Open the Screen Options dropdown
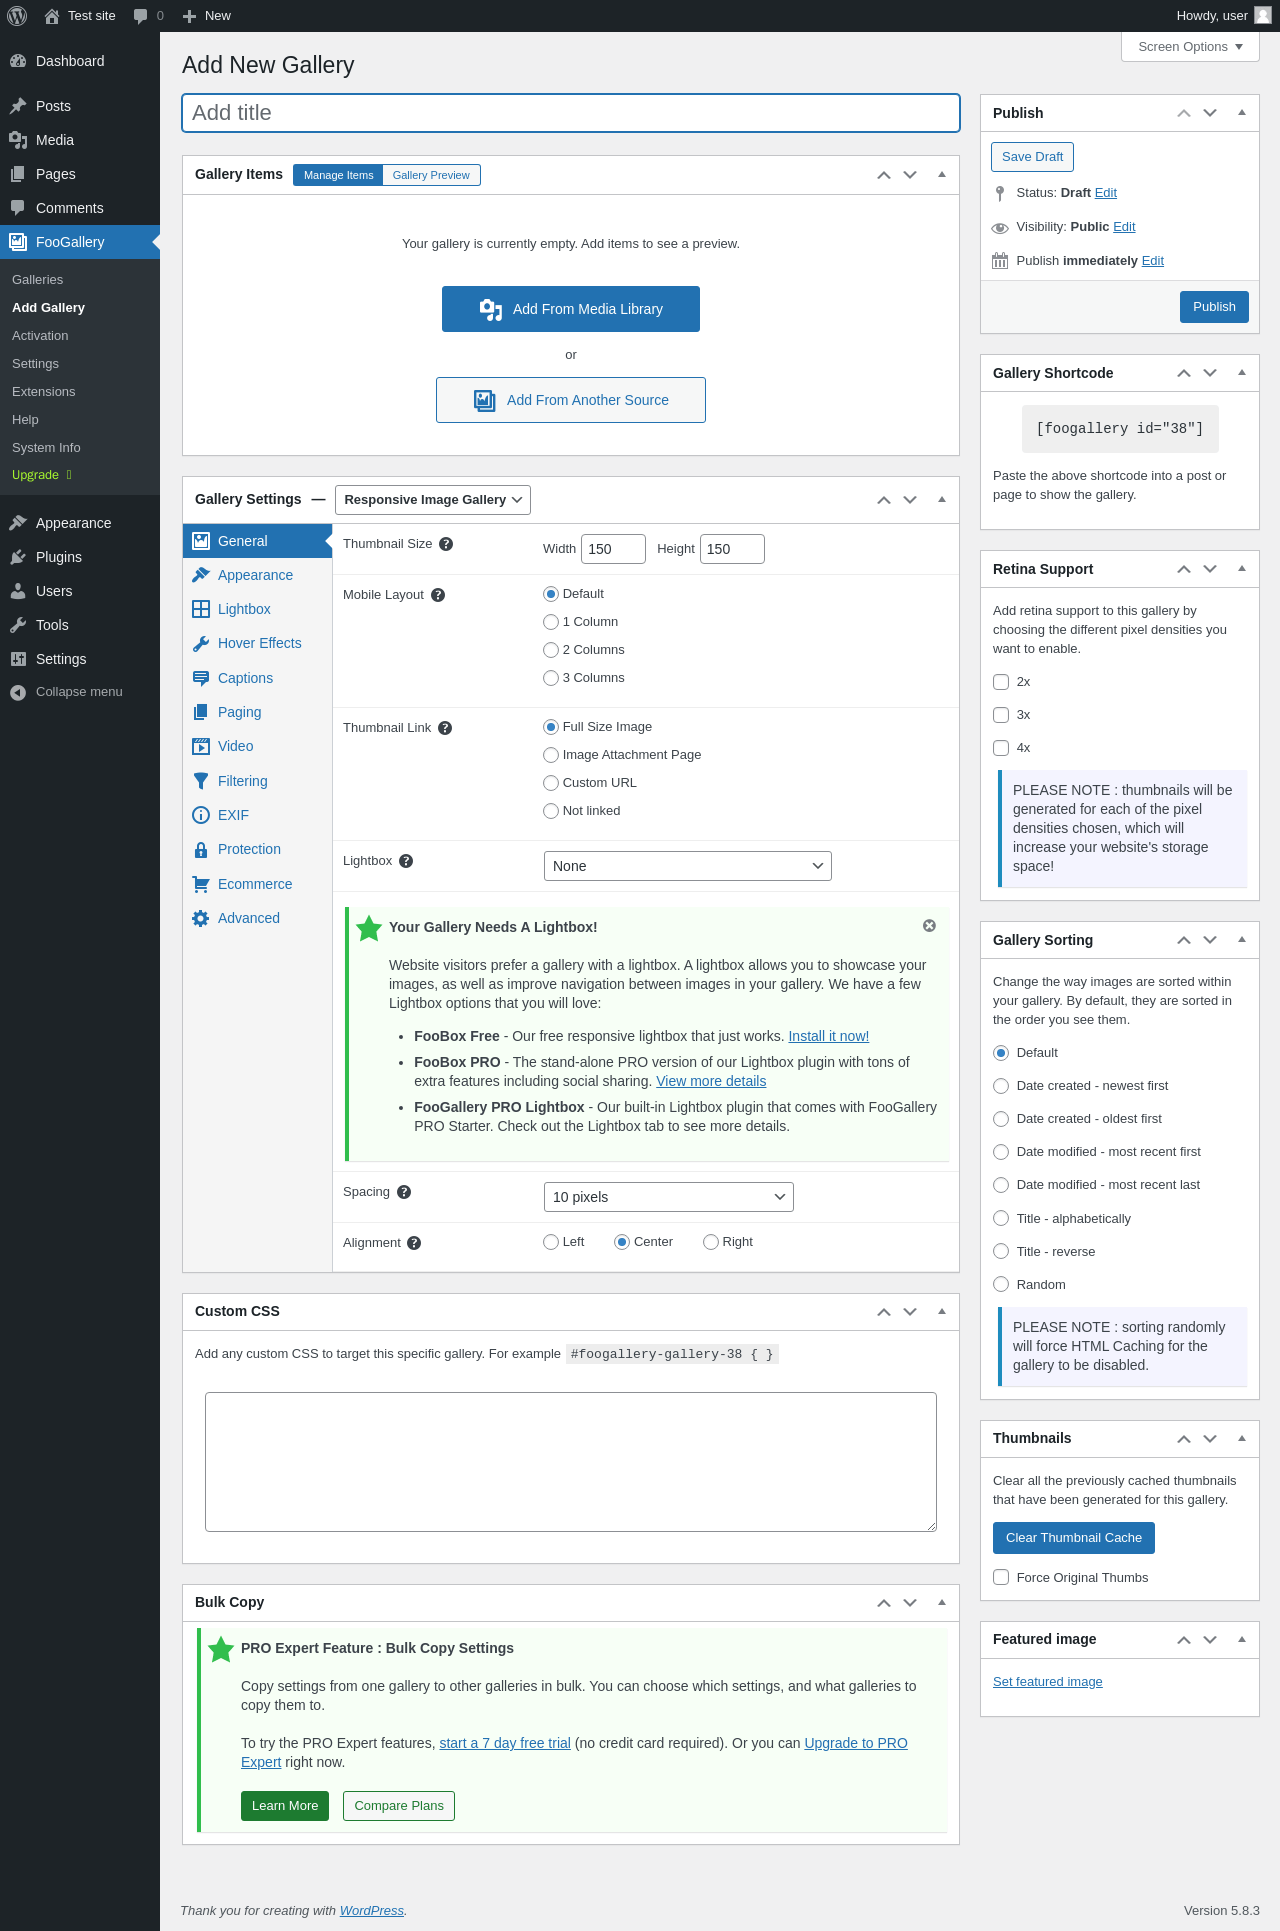This screenshot has width=1280, height=1931. pos(1190,47)
